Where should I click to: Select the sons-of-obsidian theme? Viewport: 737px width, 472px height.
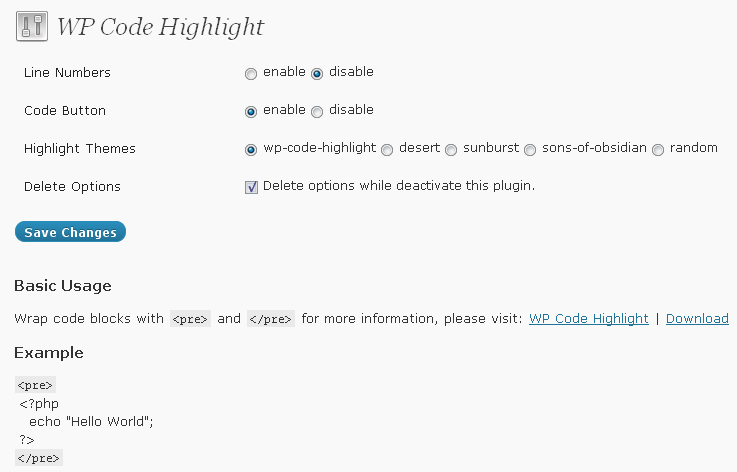[x=530, y=150]
